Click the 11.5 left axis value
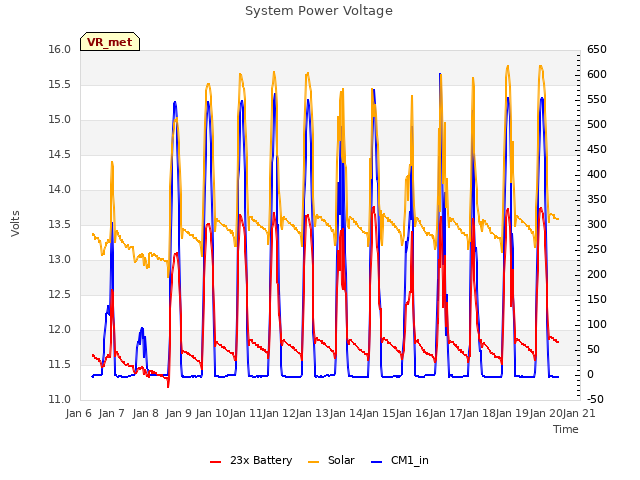This screenshot has height=480, width=640. 60,364
